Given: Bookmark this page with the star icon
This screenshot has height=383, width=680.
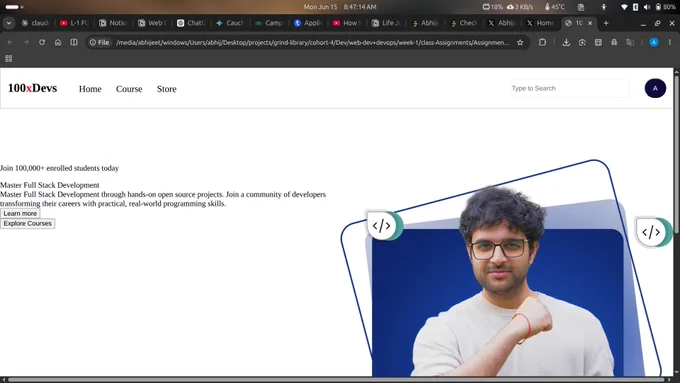Looking at the screenshot, I should [x=520, y=43].
